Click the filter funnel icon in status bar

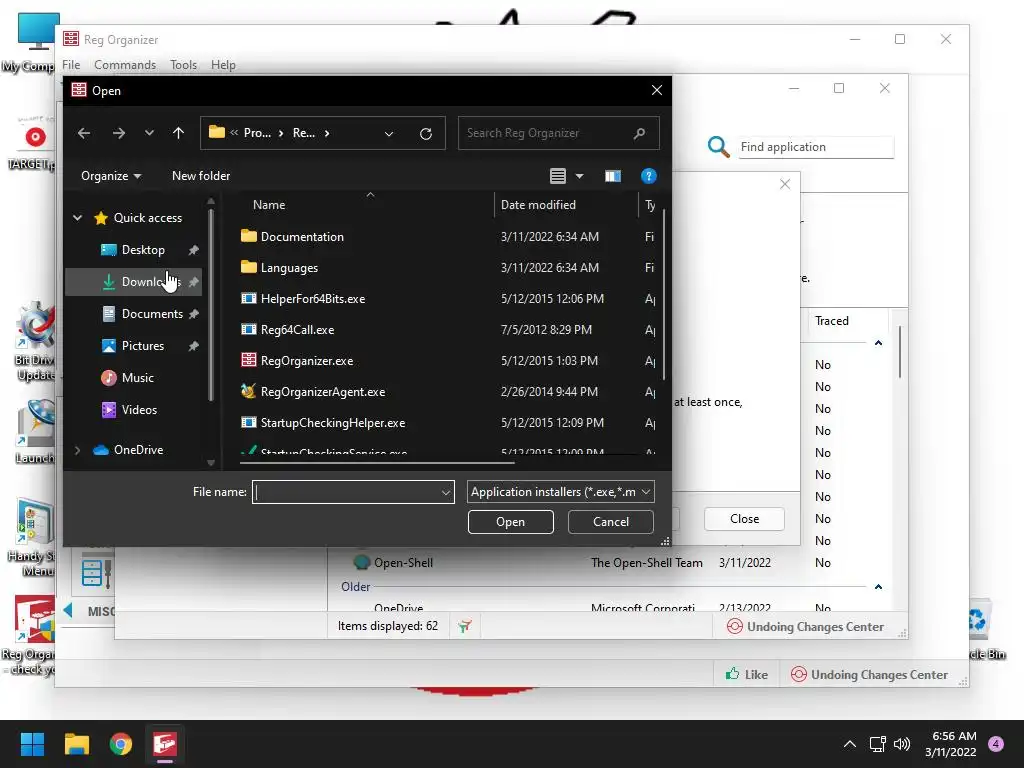464,626
